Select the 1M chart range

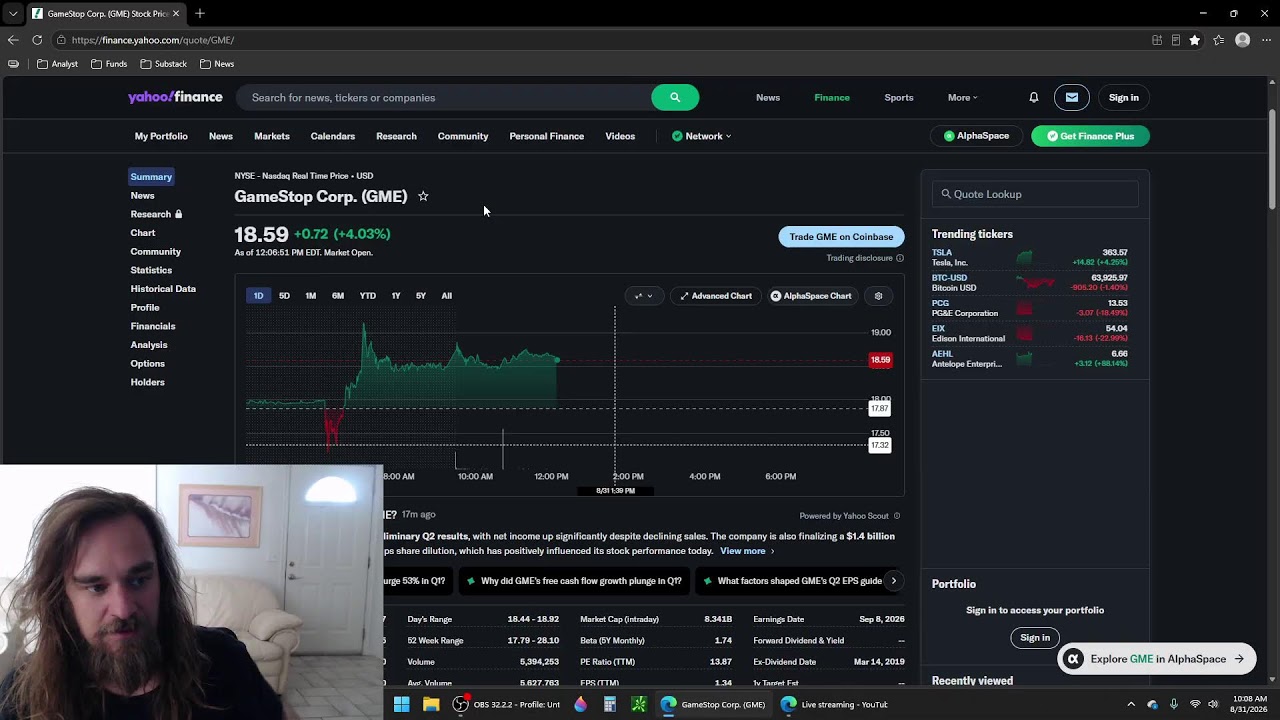(311, 296)
